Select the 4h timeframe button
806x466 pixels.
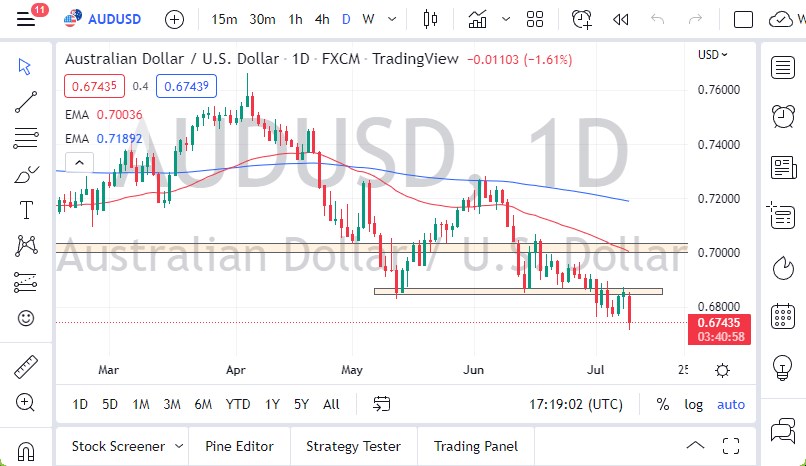coord(321,19)
